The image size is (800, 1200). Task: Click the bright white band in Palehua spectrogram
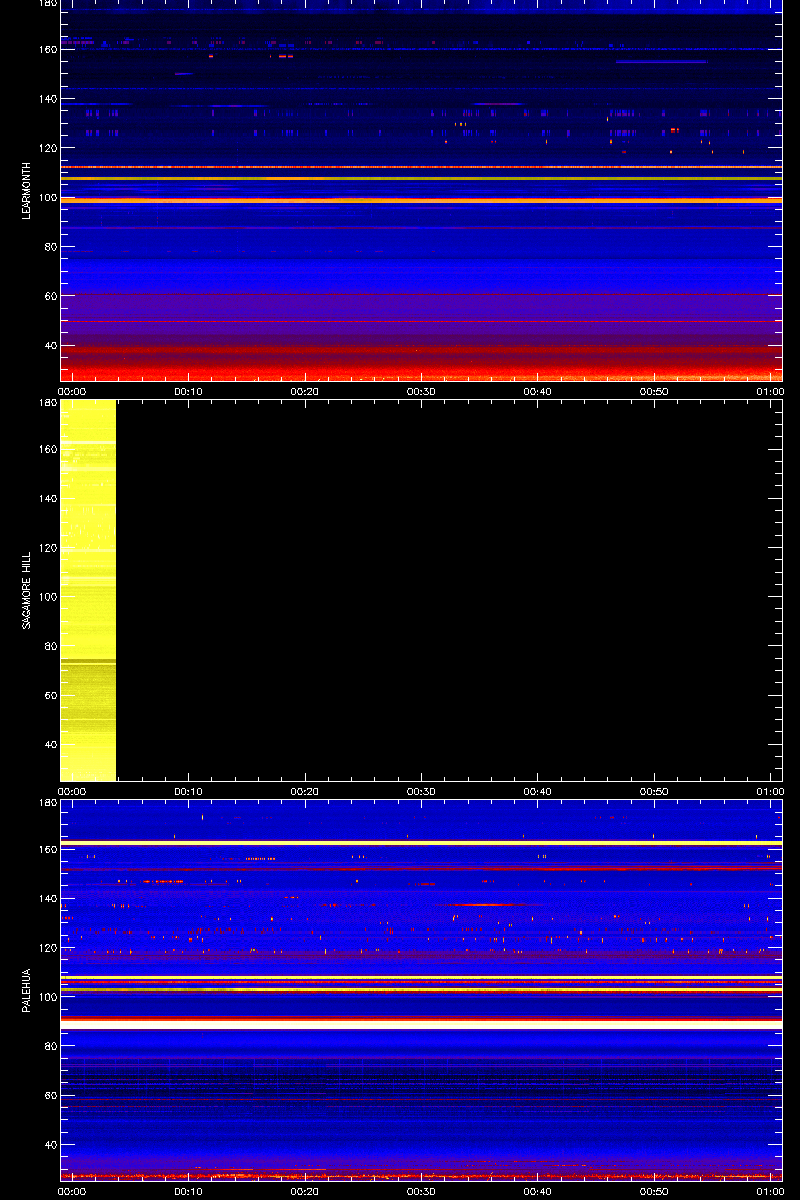pyautogui.click(x=421, y=1024)
